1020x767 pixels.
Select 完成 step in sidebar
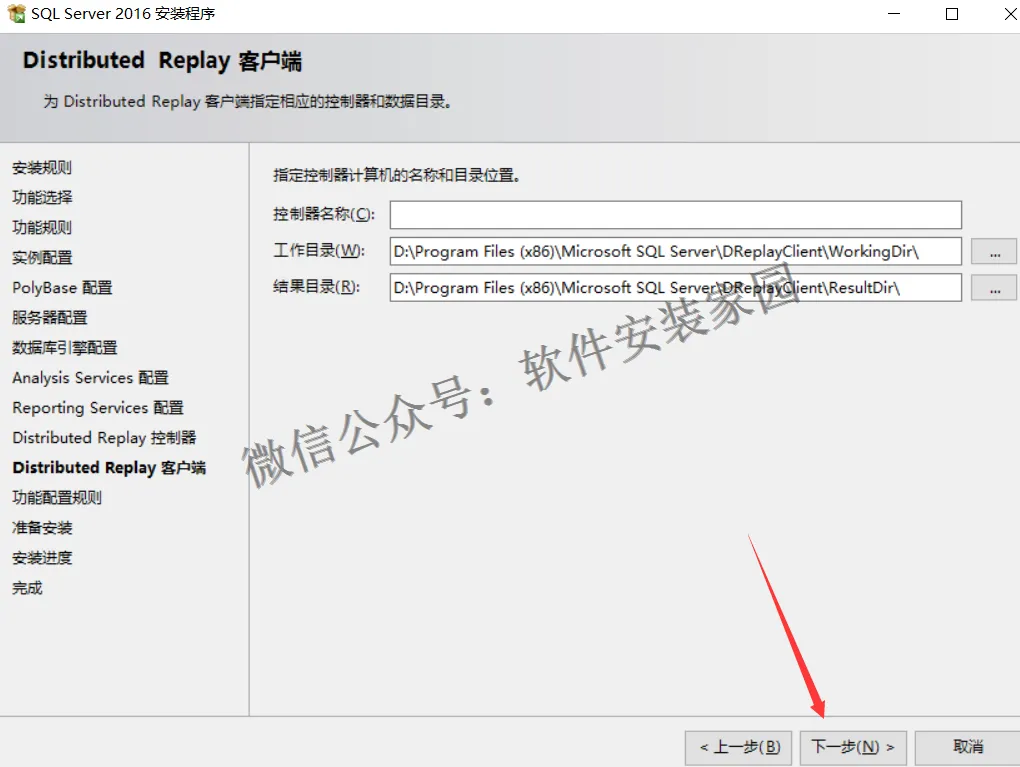click(x=27, y=587)
